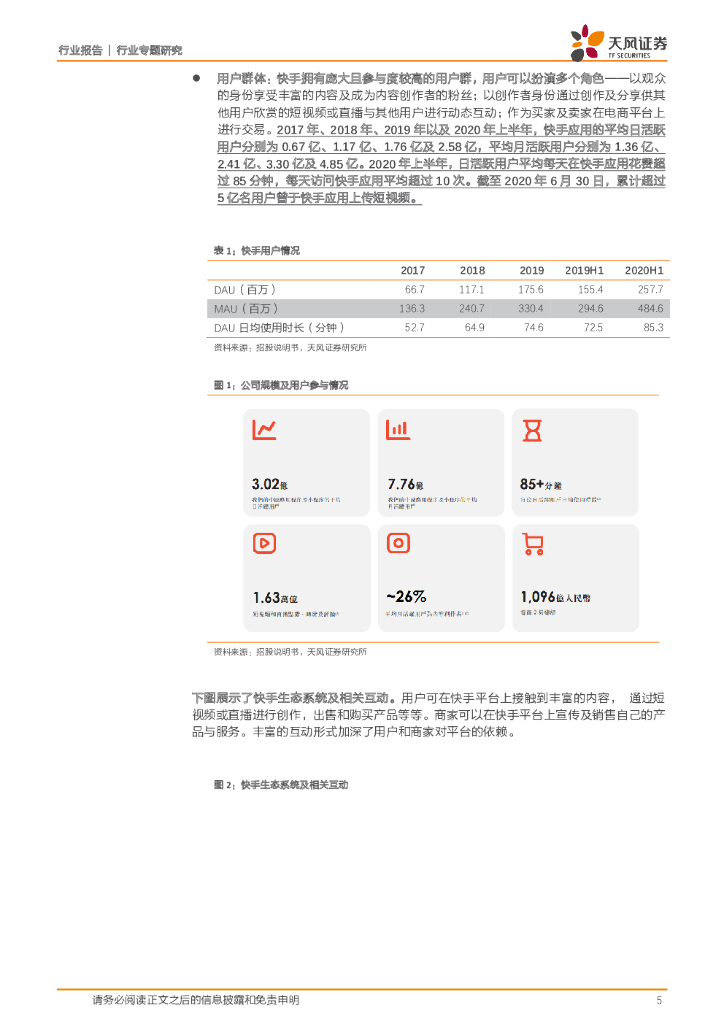Click the header text 行业专题研究
The width and height of the screenshot is (724, 1024).
150,50
